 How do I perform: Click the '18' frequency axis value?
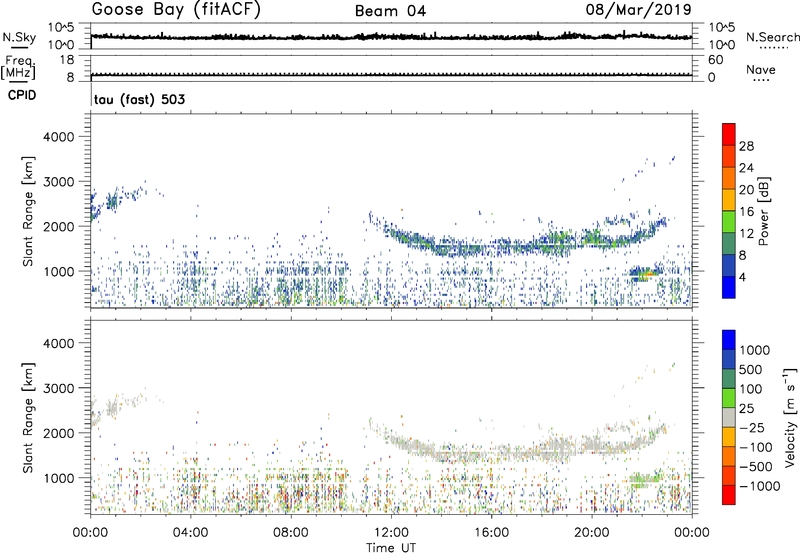[x=67, y=60]
